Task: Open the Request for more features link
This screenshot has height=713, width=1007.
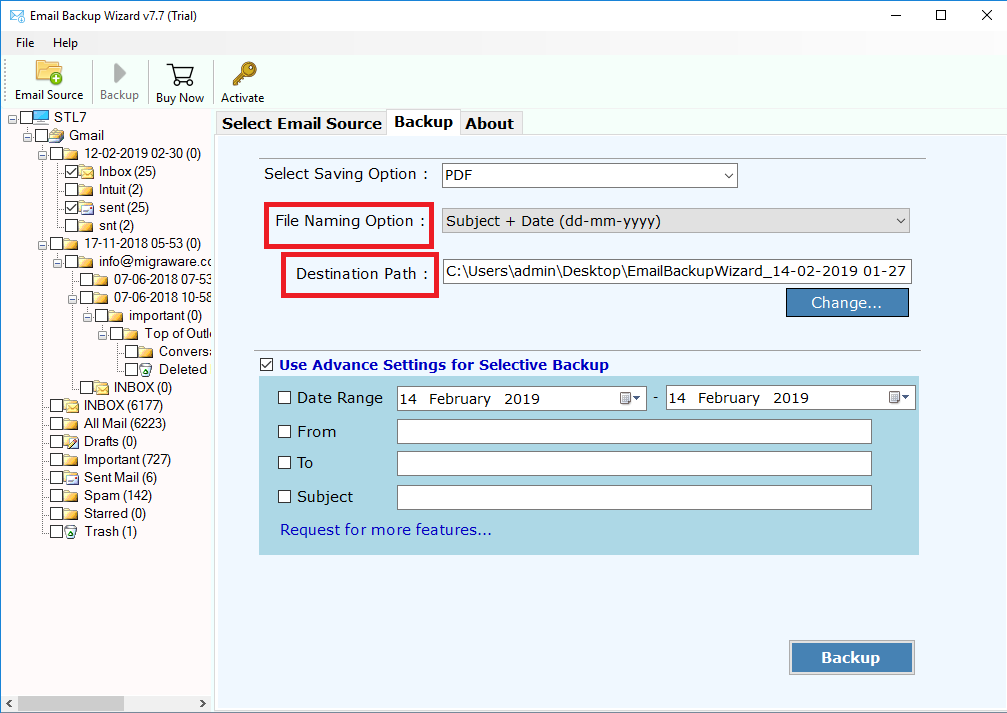Action: [x=386, y=530]
